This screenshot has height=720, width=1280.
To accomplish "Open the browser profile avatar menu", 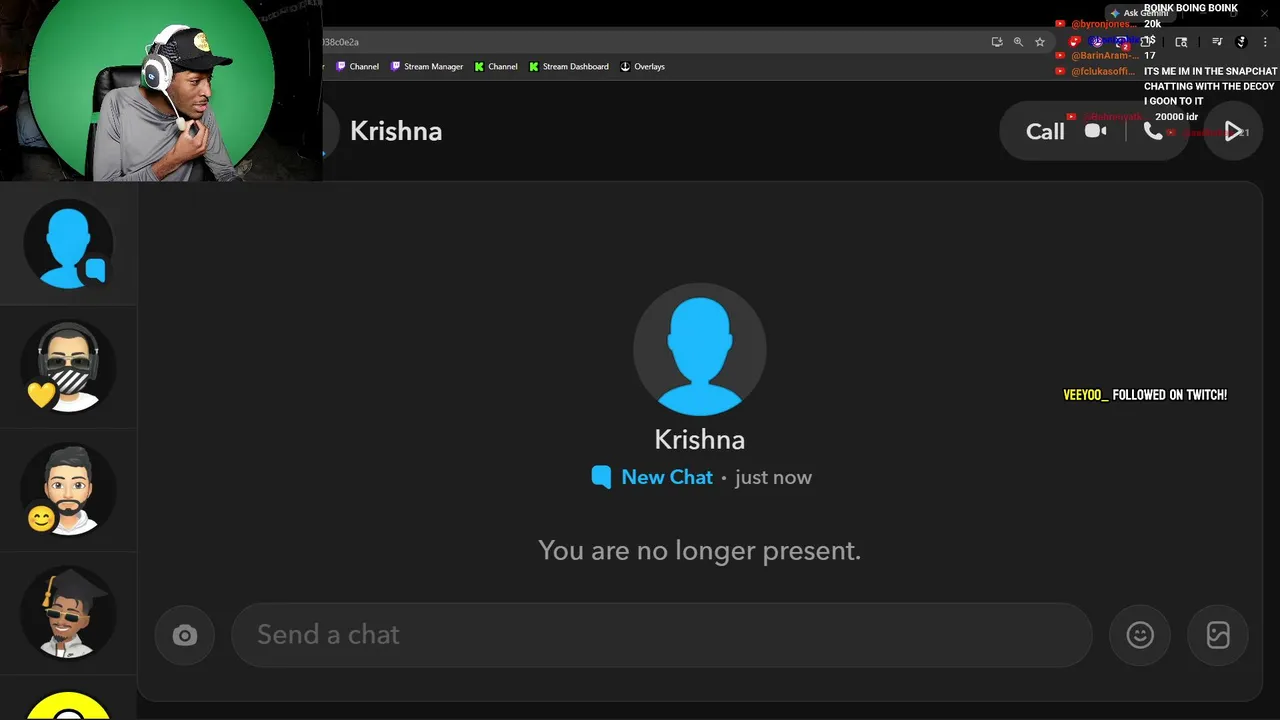I will 1241,42.
